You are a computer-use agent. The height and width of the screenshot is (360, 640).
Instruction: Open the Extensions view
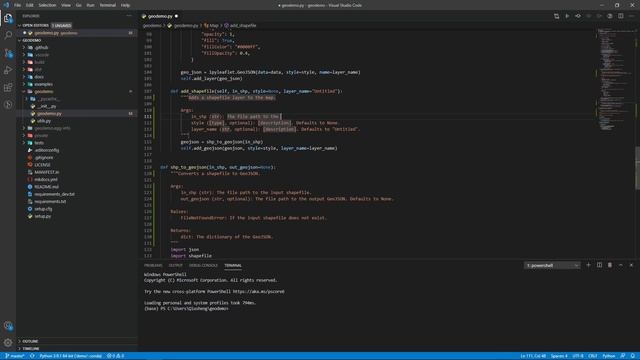8,87
